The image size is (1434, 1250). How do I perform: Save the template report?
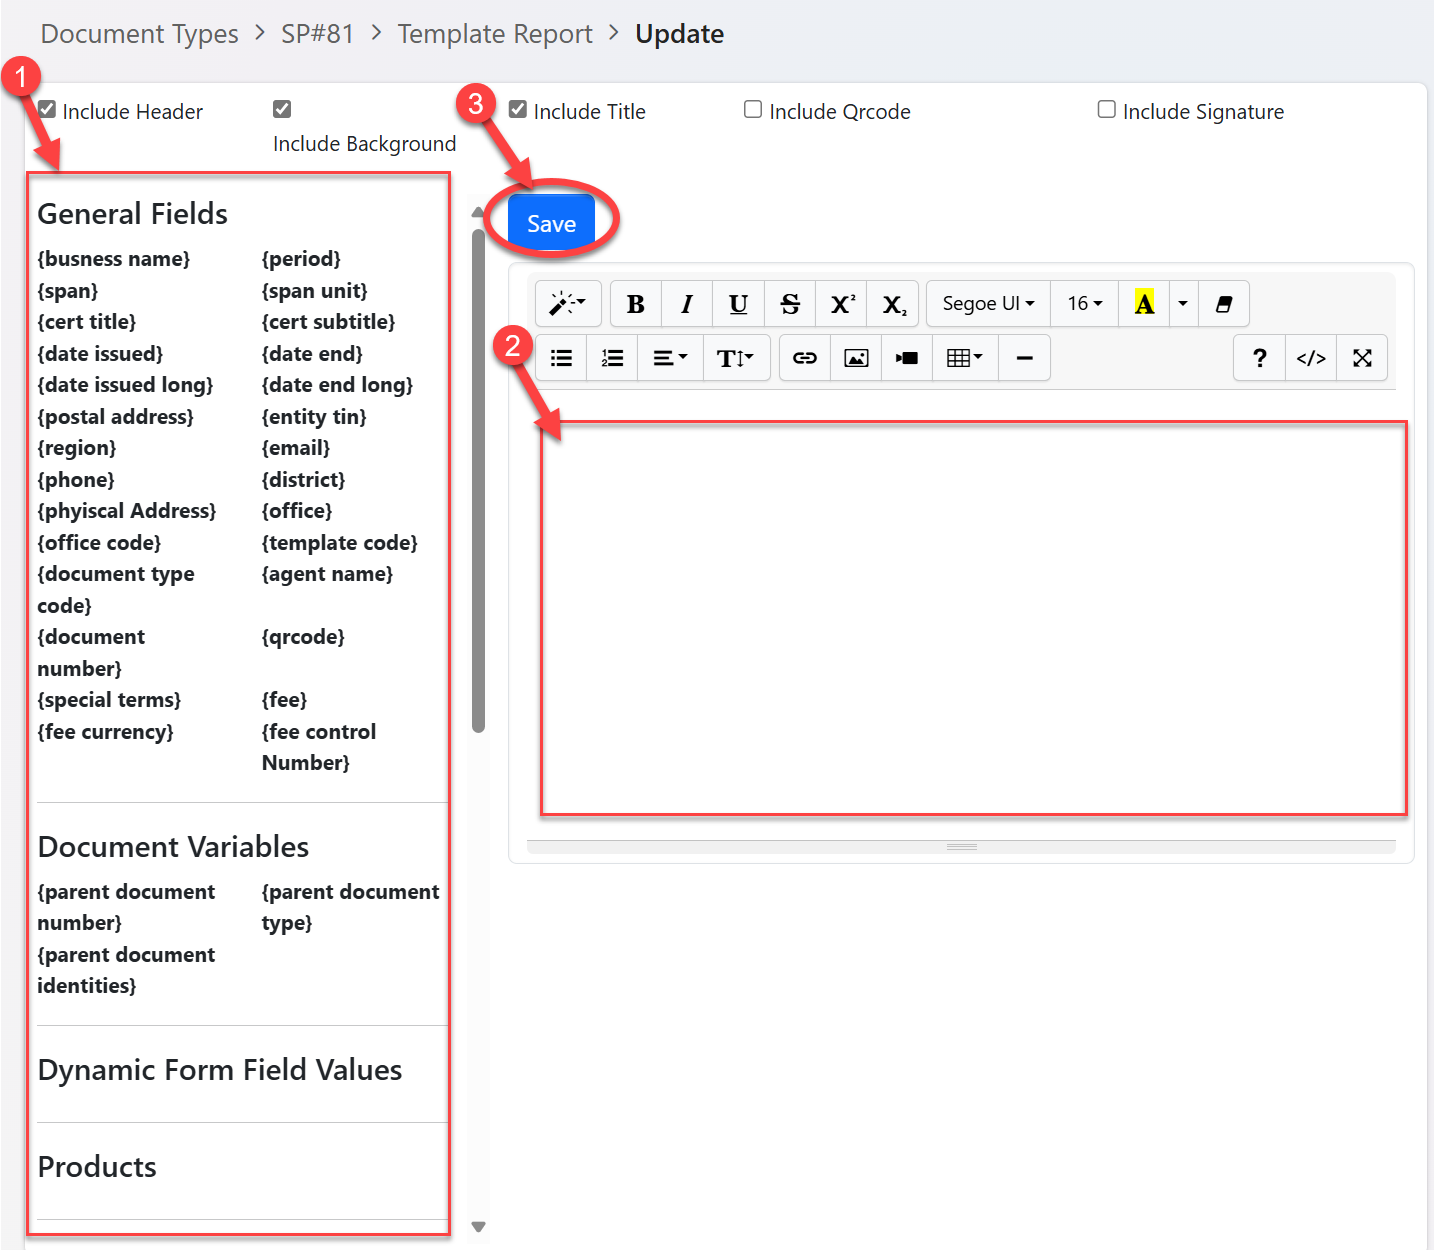[551, 224]
